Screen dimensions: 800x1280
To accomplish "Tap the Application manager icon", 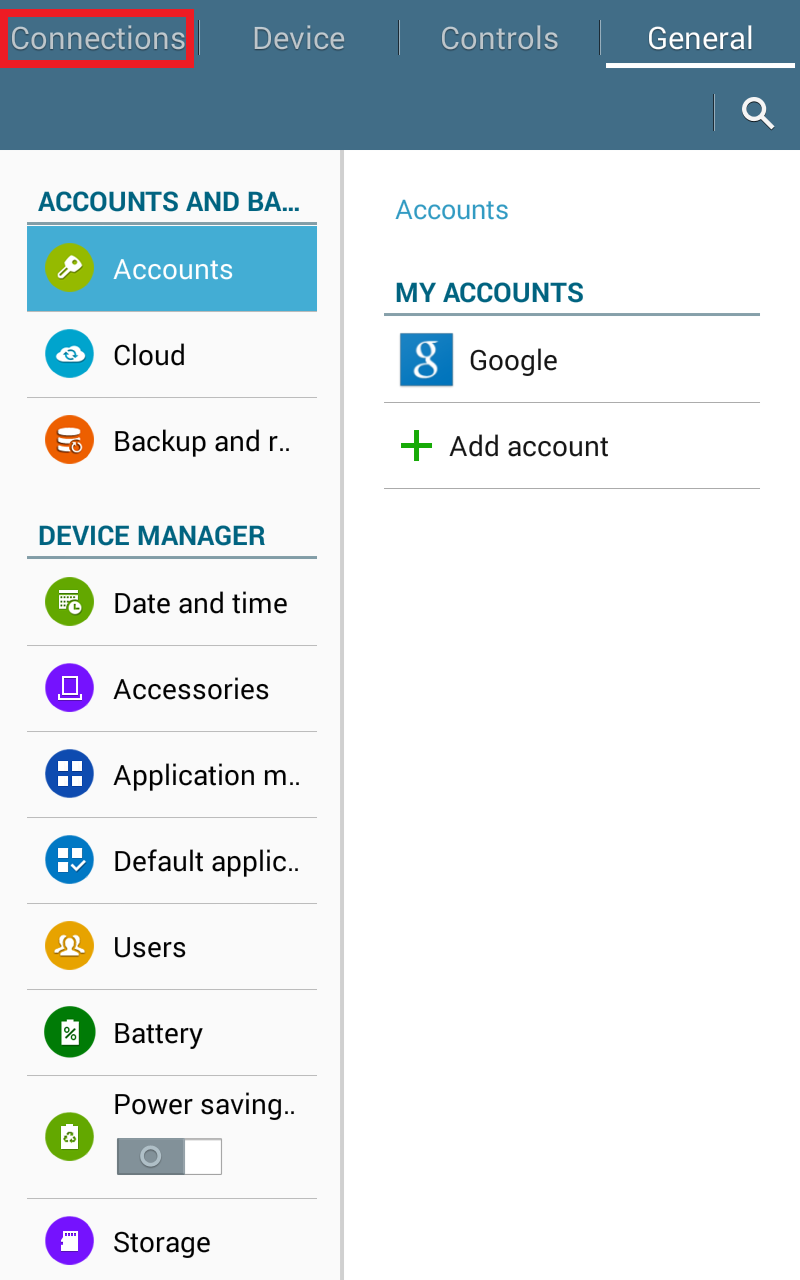I will click(69, 775).
